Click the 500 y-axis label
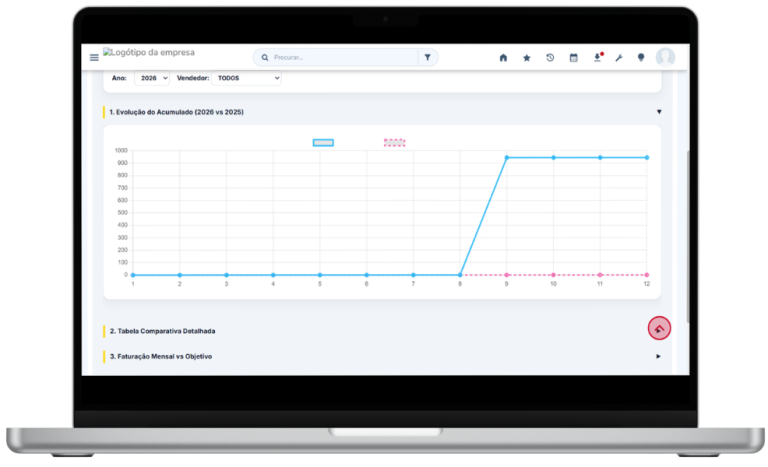Viewport: 768px width, 467px height. [x=122, y=213]
